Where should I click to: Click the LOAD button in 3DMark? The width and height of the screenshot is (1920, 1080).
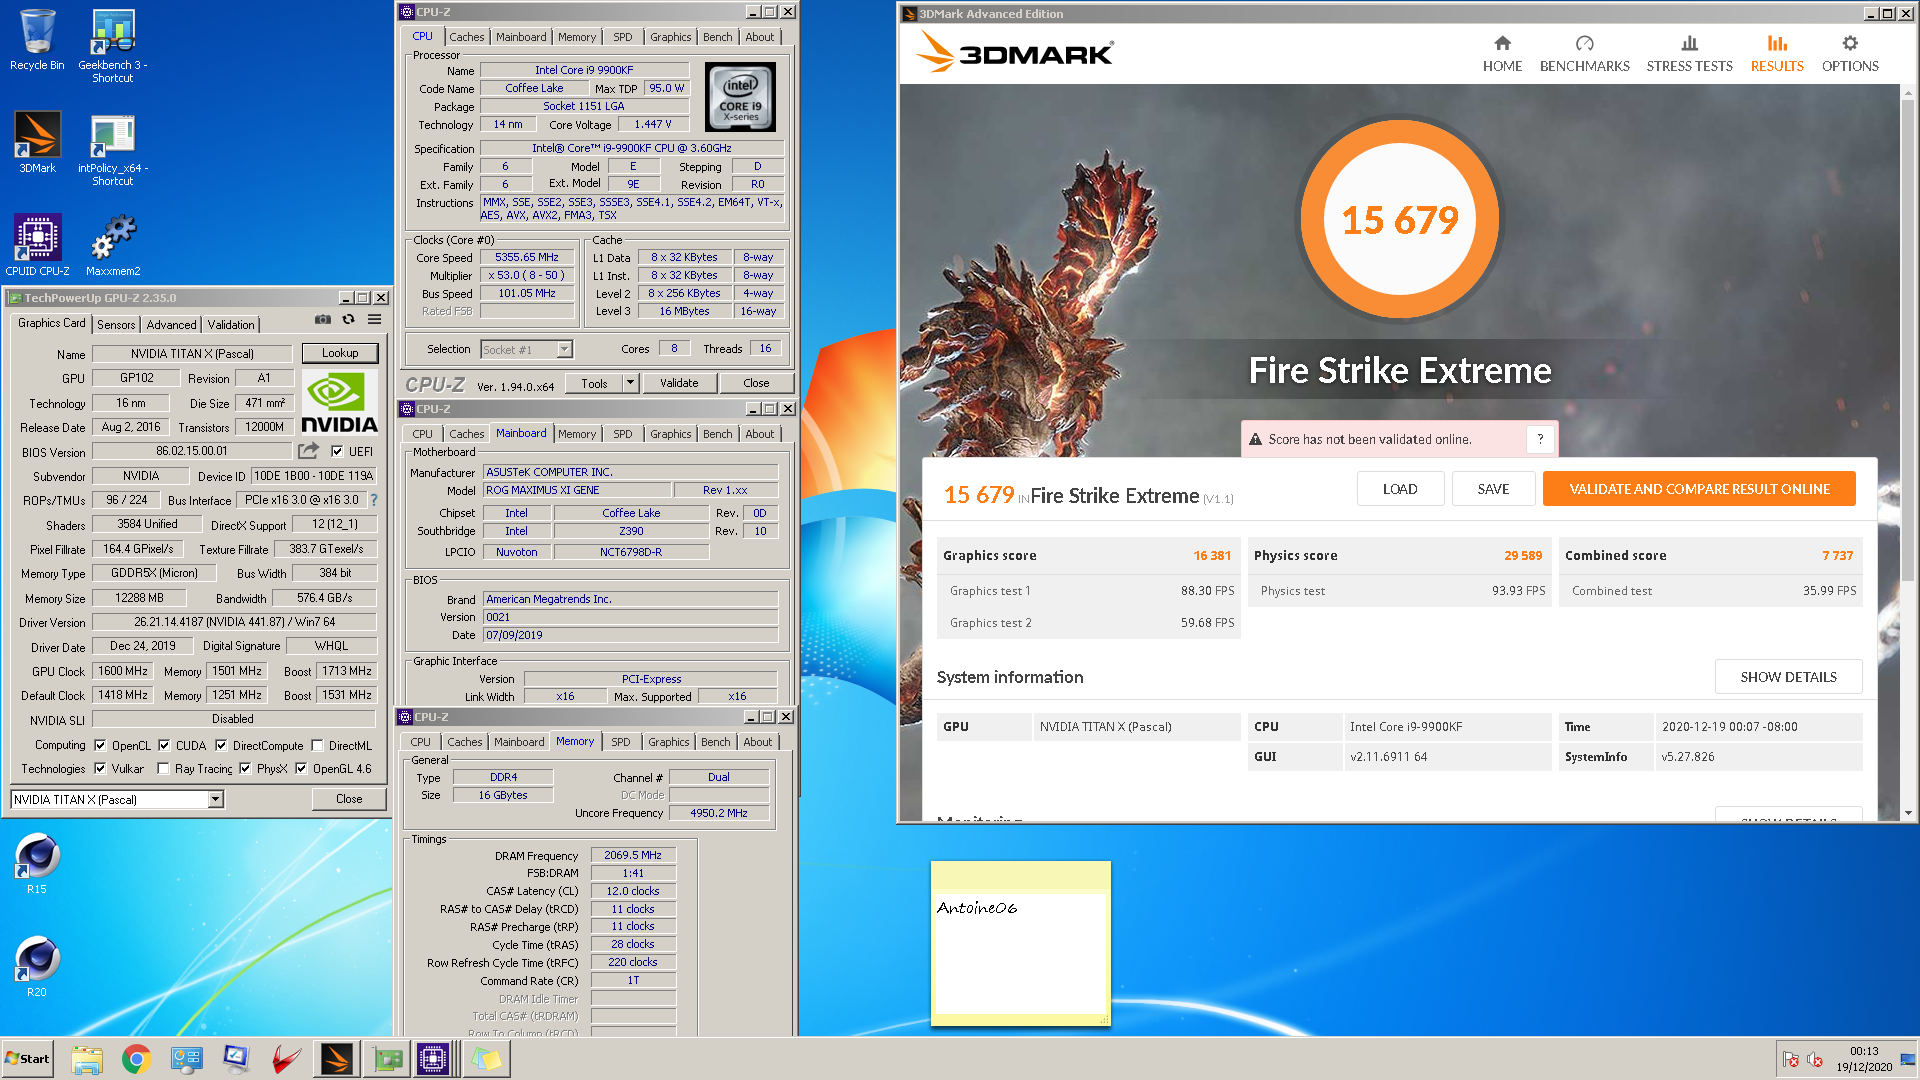coord(1400,489)
